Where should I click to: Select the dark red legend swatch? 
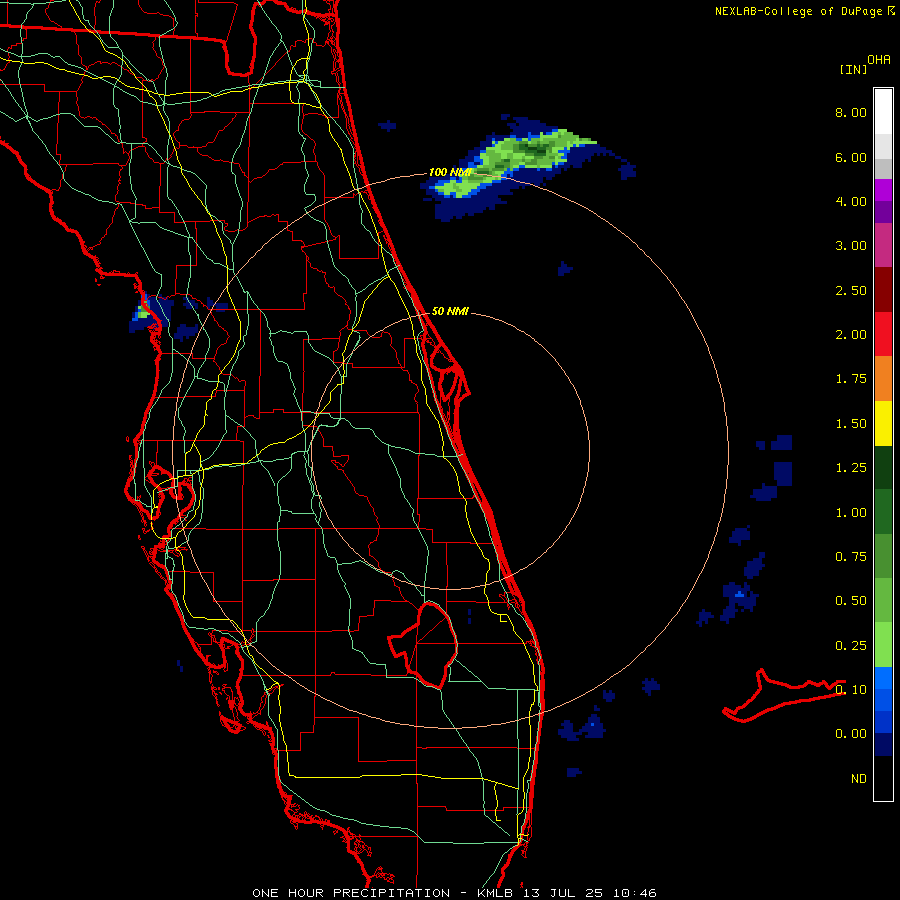[883, 290]
